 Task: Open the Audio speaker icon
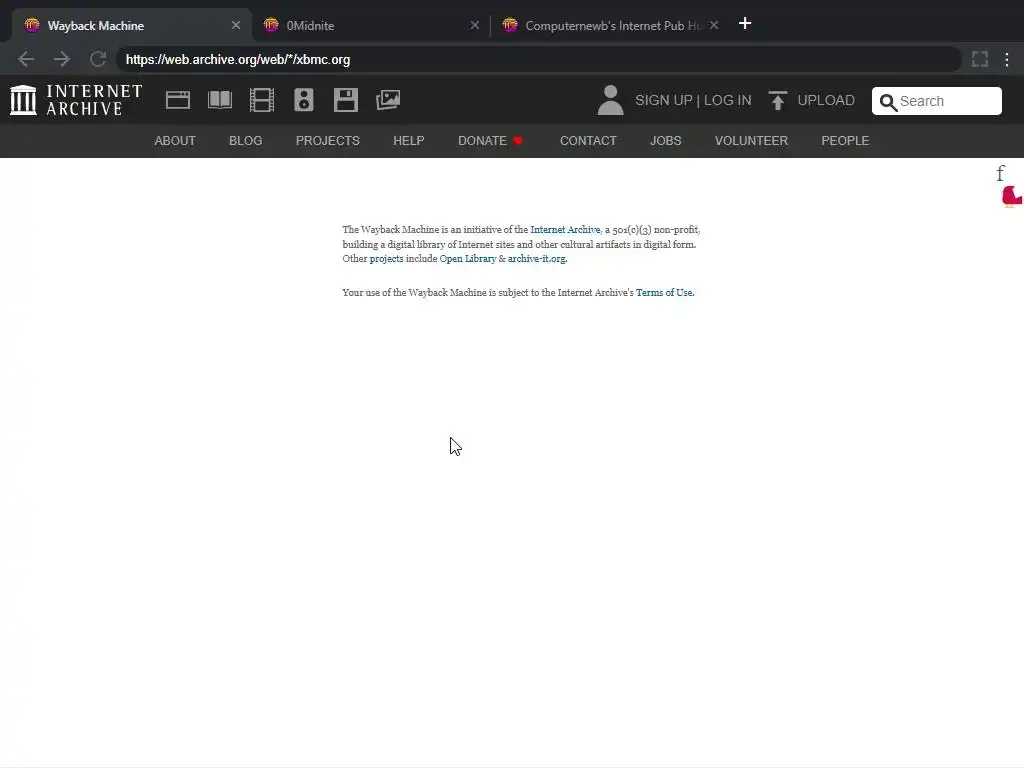coord(304,100)
